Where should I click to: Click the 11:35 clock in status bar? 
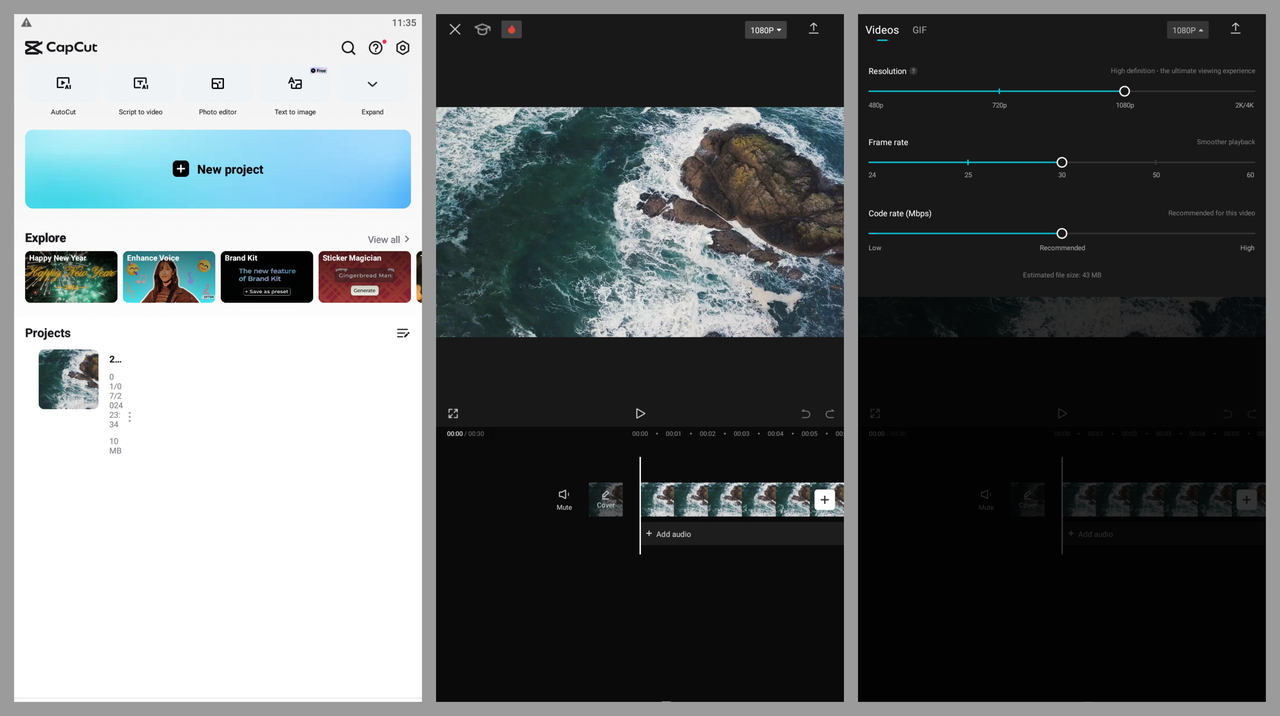click(x=404, y=22)
